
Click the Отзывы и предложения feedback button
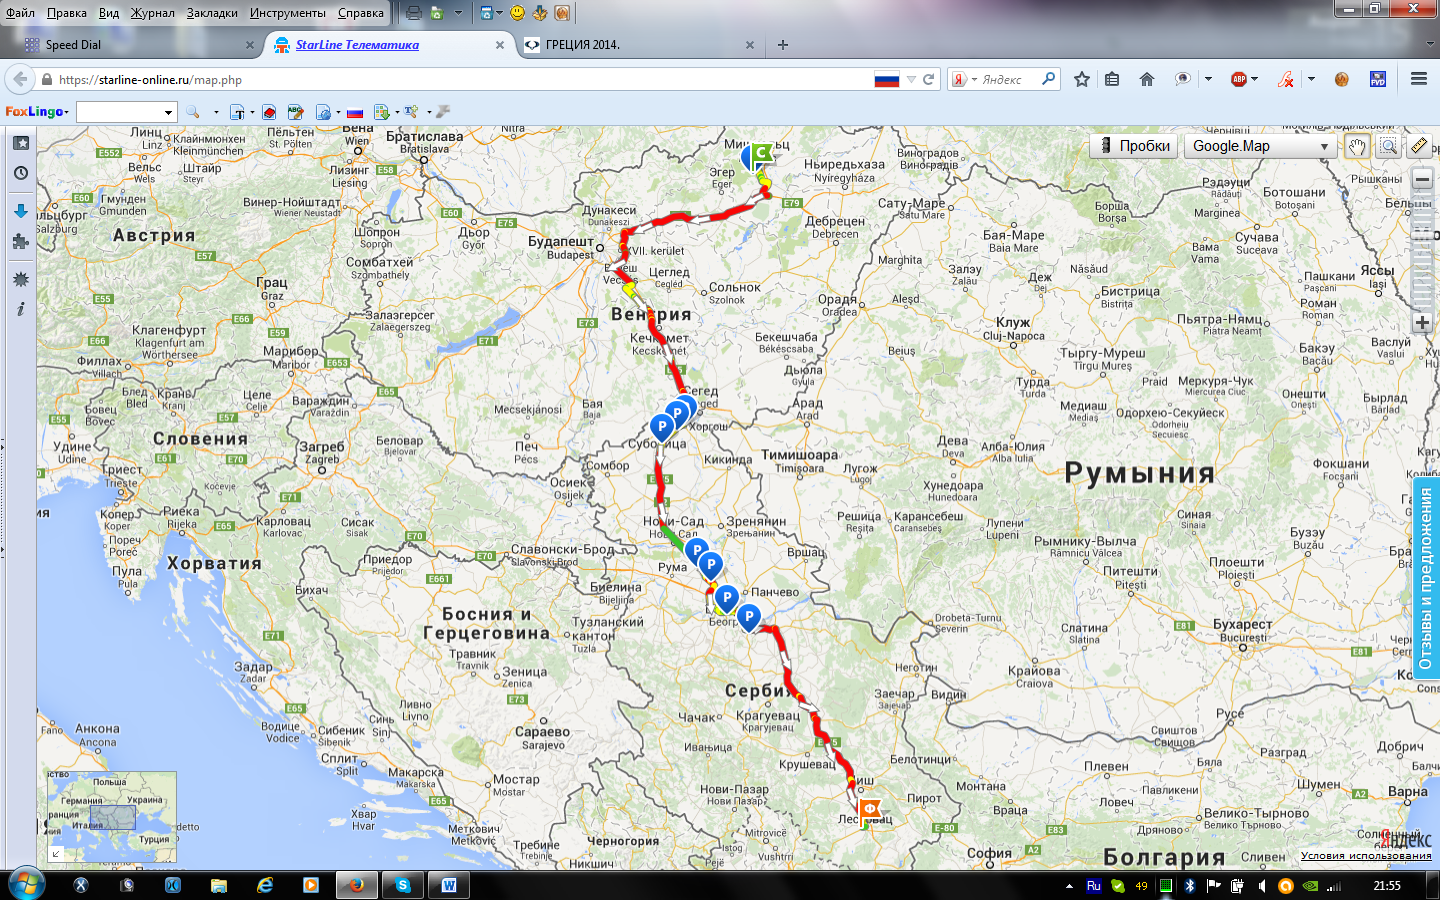click(x=1426, y=578)
